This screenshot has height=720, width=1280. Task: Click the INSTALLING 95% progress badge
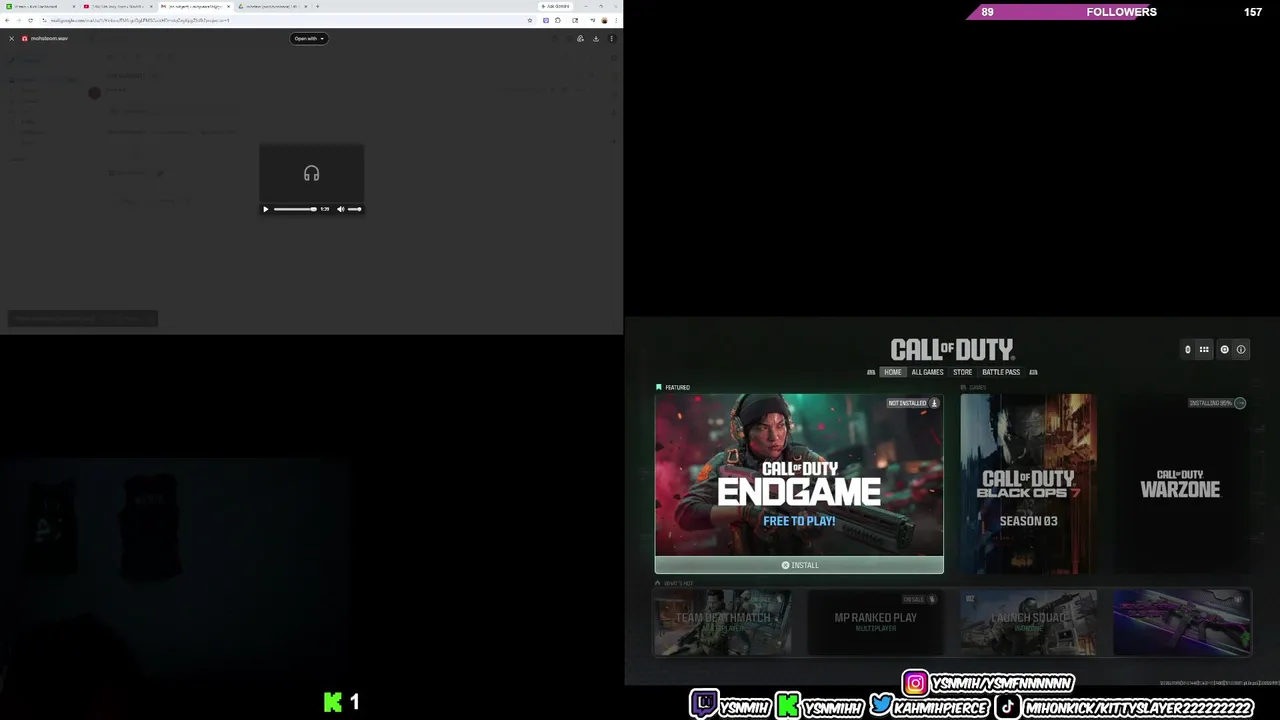point(1217,403)
